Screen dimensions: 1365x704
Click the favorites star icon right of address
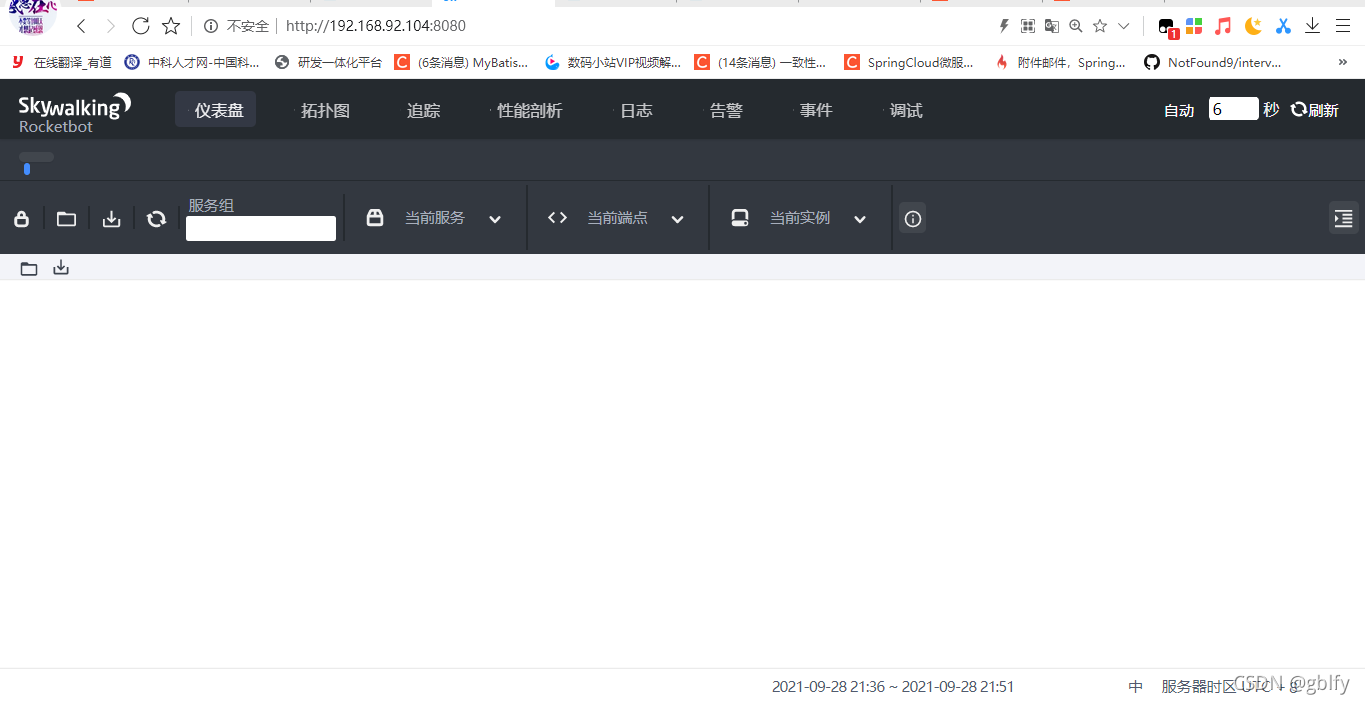click(1100, 26)
